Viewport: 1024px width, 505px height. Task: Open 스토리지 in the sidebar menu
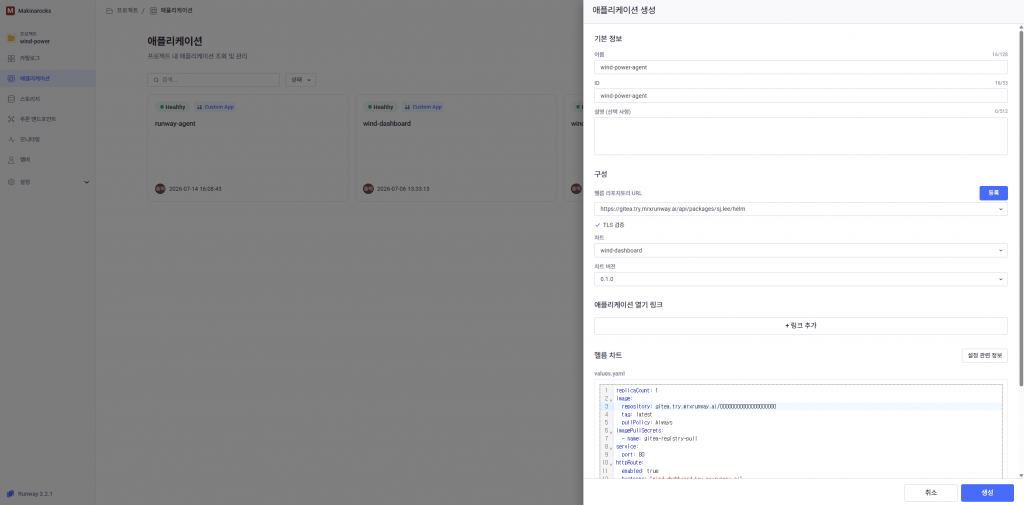48,99
